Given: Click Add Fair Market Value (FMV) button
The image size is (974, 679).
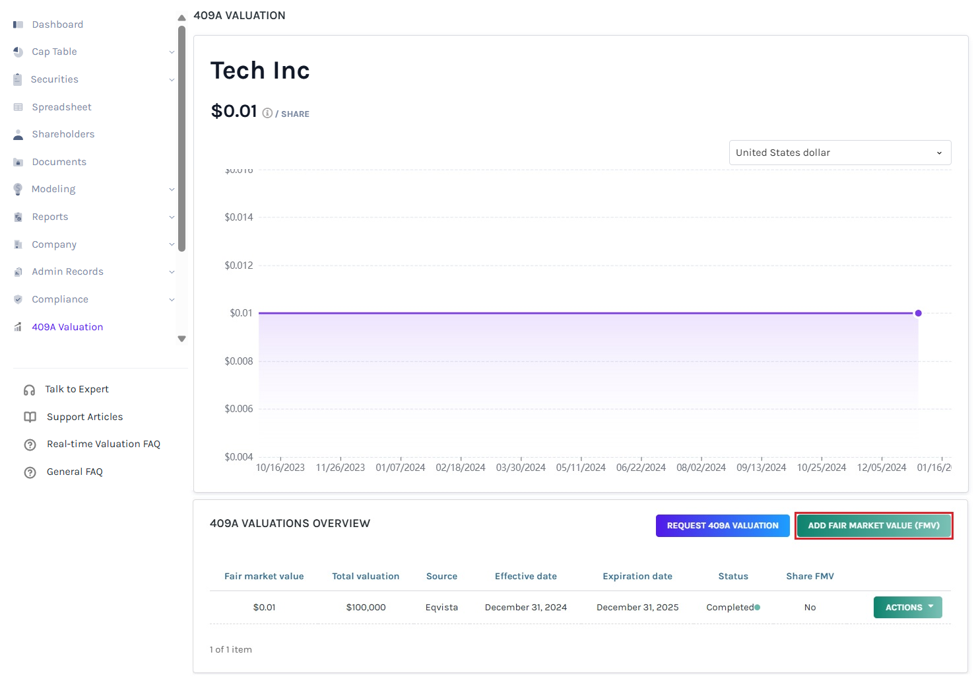Looking at the screenshot, I should click(x=873, y=526).
